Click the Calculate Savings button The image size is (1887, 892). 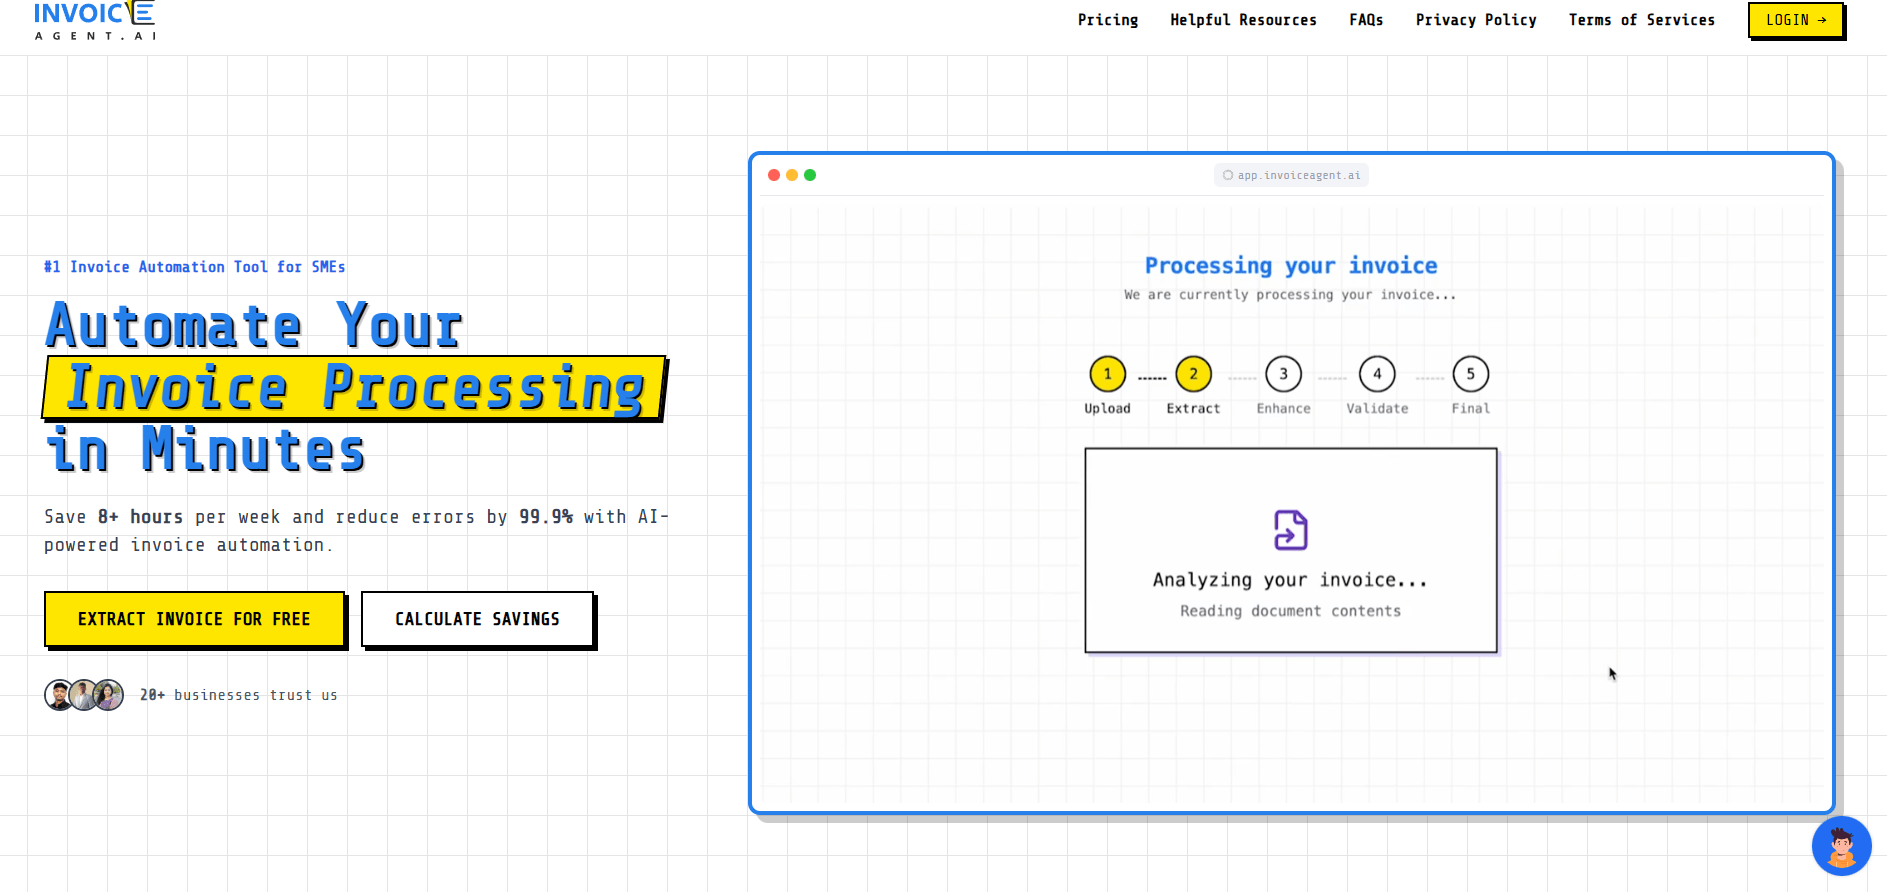(x=477, y=619)
